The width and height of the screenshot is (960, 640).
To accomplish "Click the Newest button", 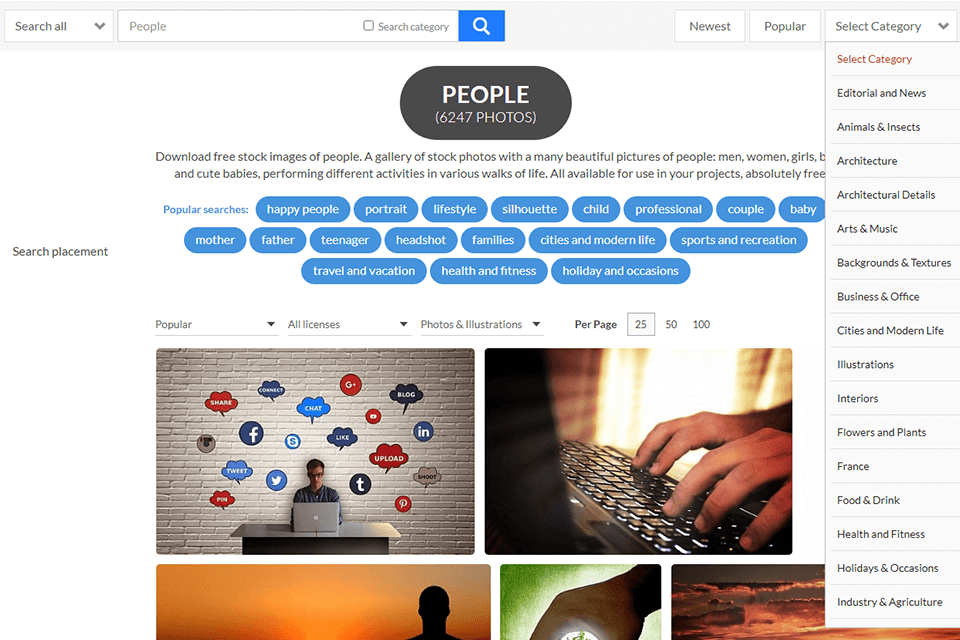I will (x=710, y=26).
